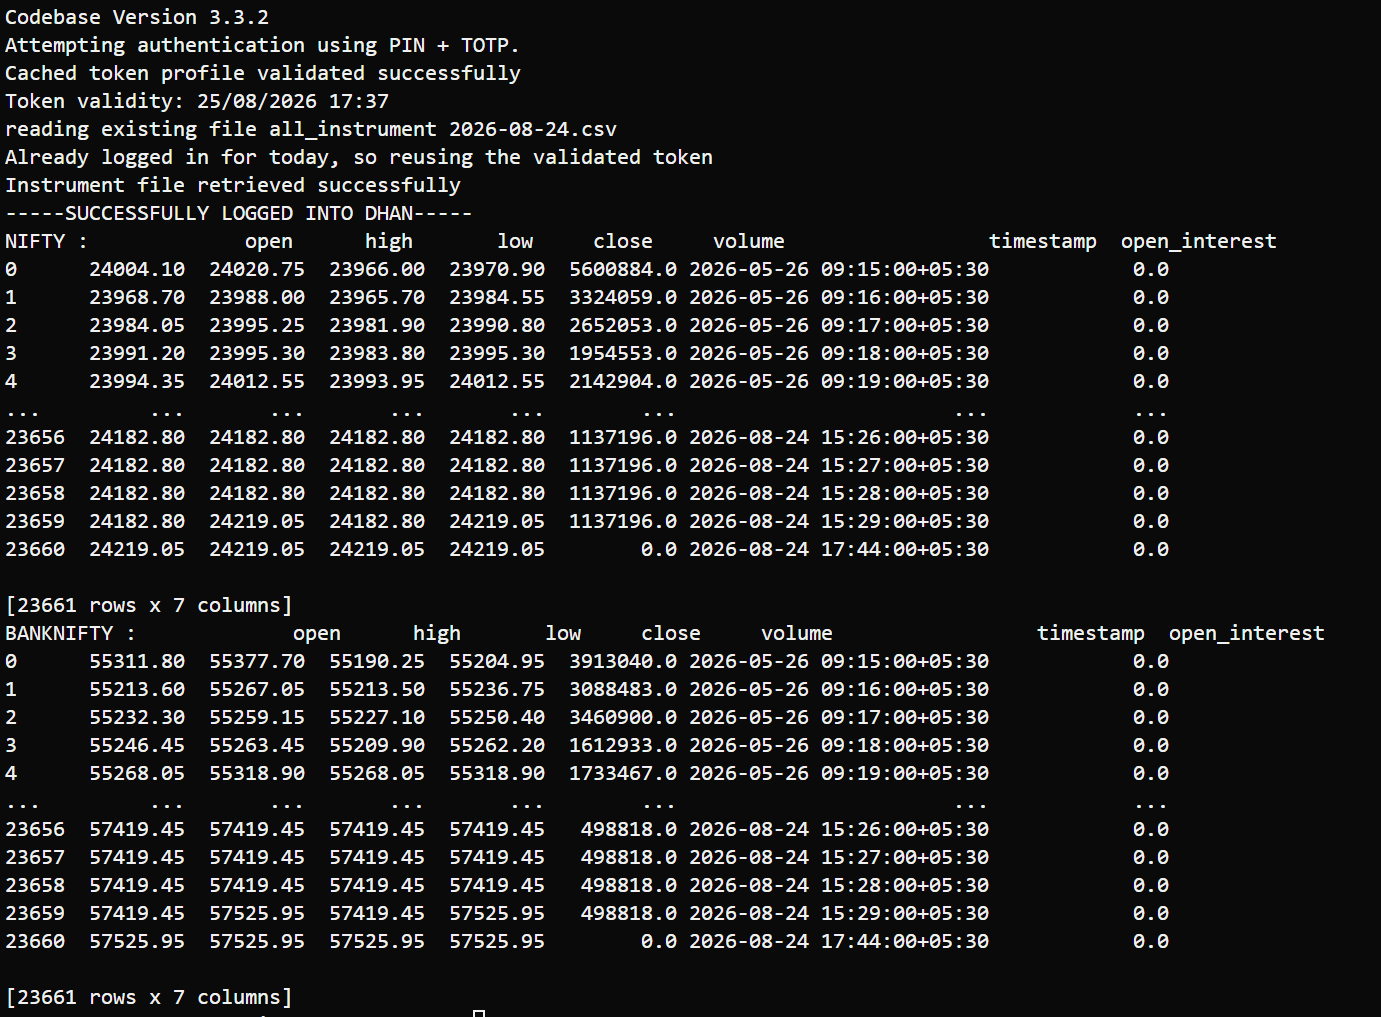The height and width of the screenshot is (1017, 1381).
Task: Click the file name "all_instrument 2026-08-24.csv"
Action: point(443,129)
